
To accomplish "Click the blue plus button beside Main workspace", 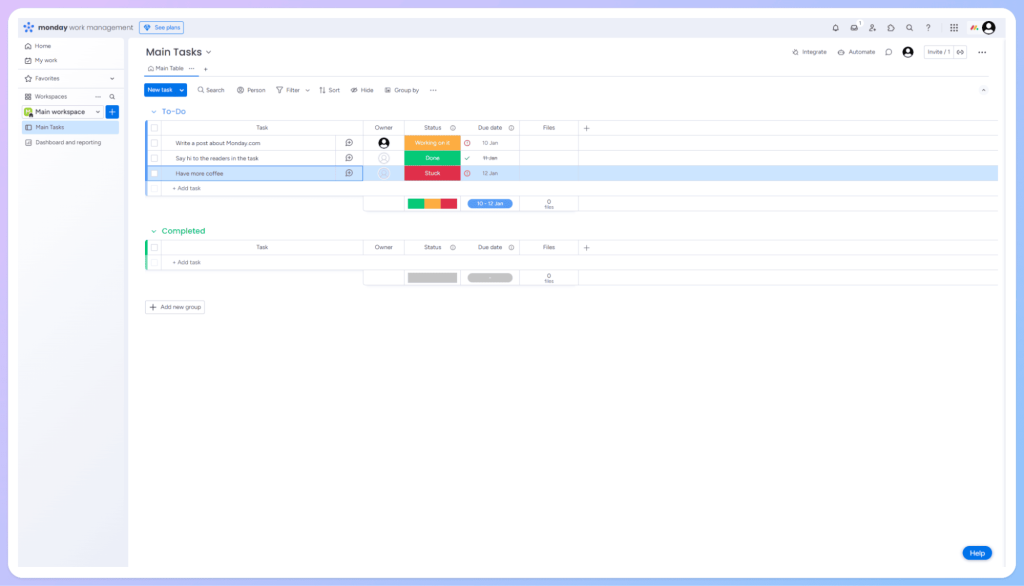I will point(112,112).
